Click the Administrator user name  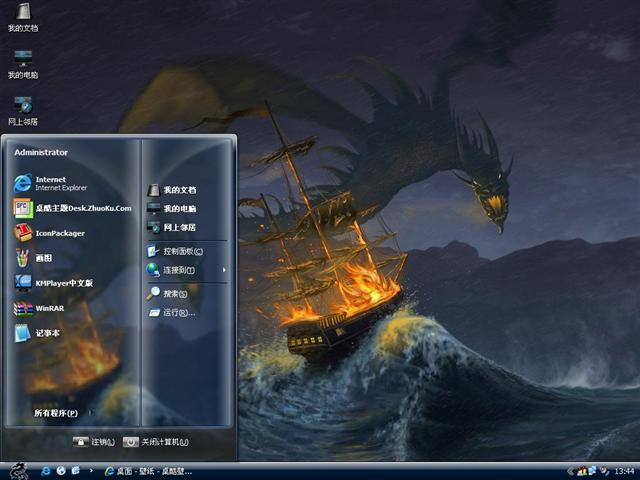[41, 152]
